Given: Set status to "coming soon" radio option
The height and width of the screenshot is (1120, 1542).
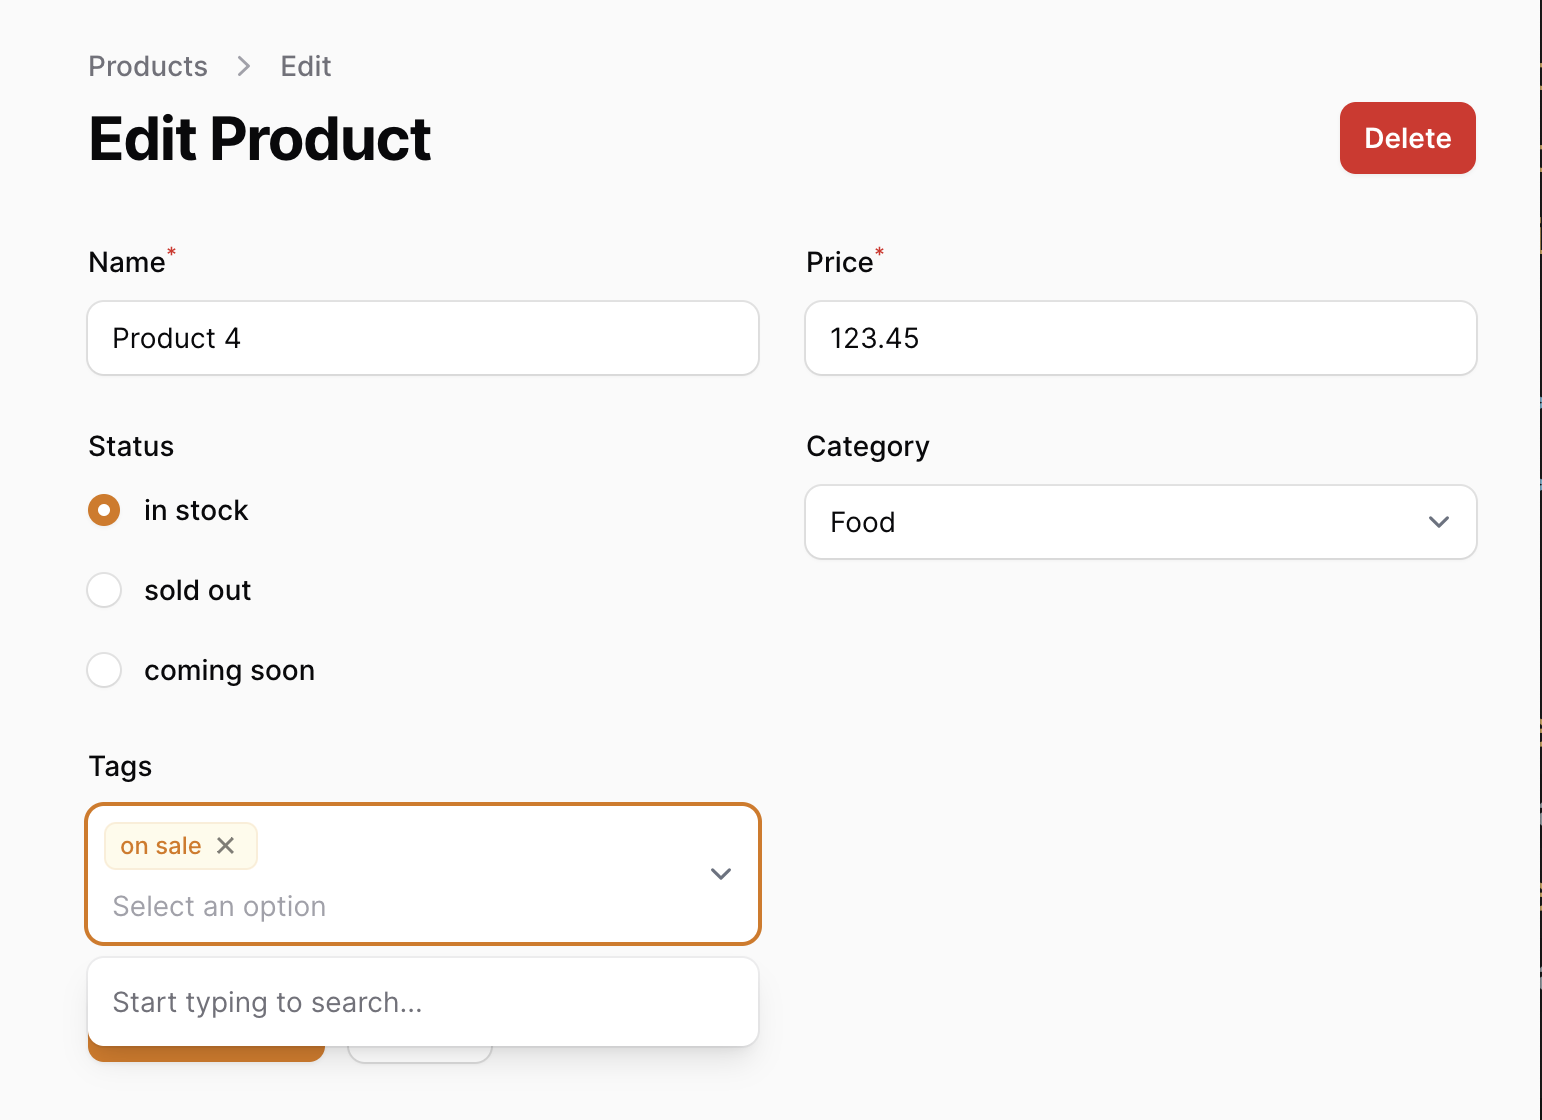Looking at the screenshot, I should tap(104, 670).
